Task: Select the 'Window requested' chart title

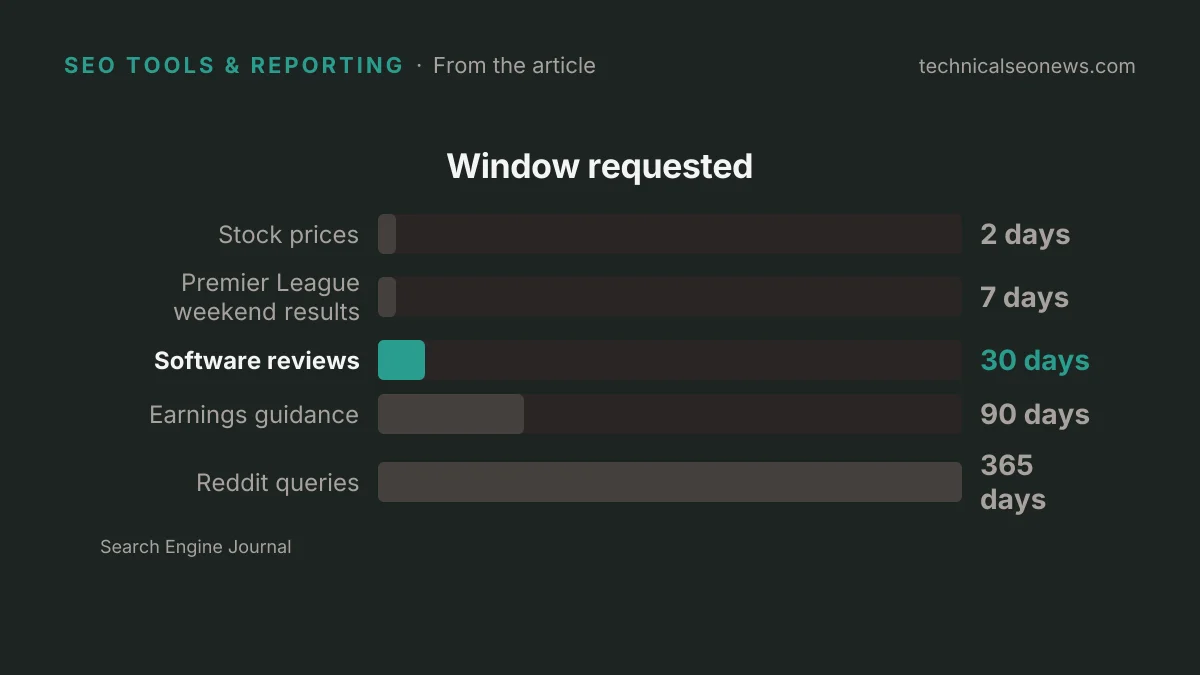Action: point(600,166)
